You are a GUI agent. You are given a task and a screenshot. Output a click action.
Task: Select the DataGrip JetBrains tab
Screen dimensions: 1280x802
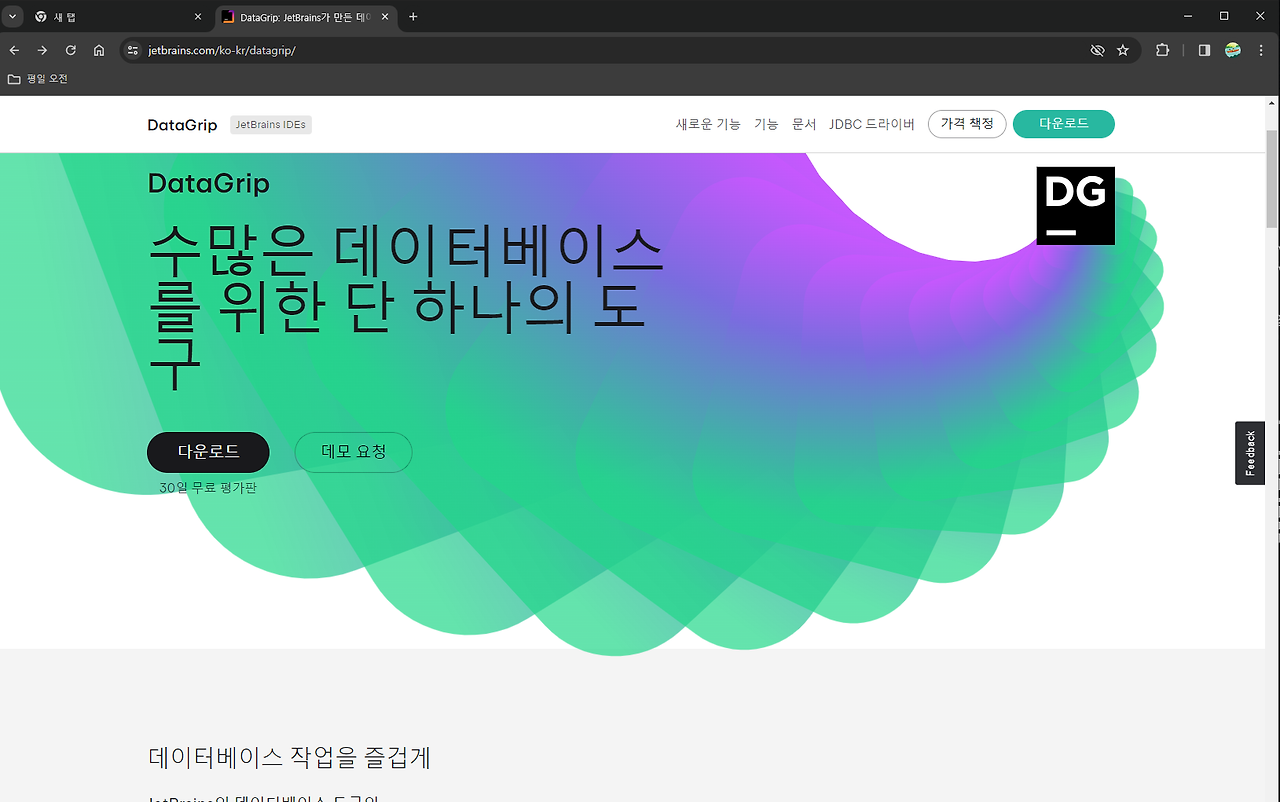tap(305, 17)
